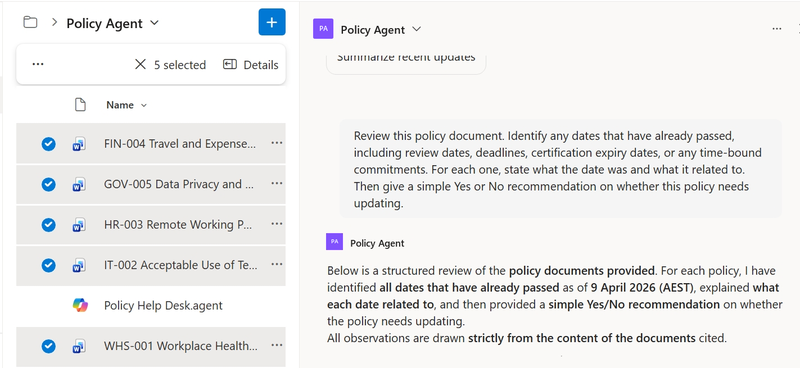
Task: Open the command bar more options ellipsis
Action: tap(38, 64)
